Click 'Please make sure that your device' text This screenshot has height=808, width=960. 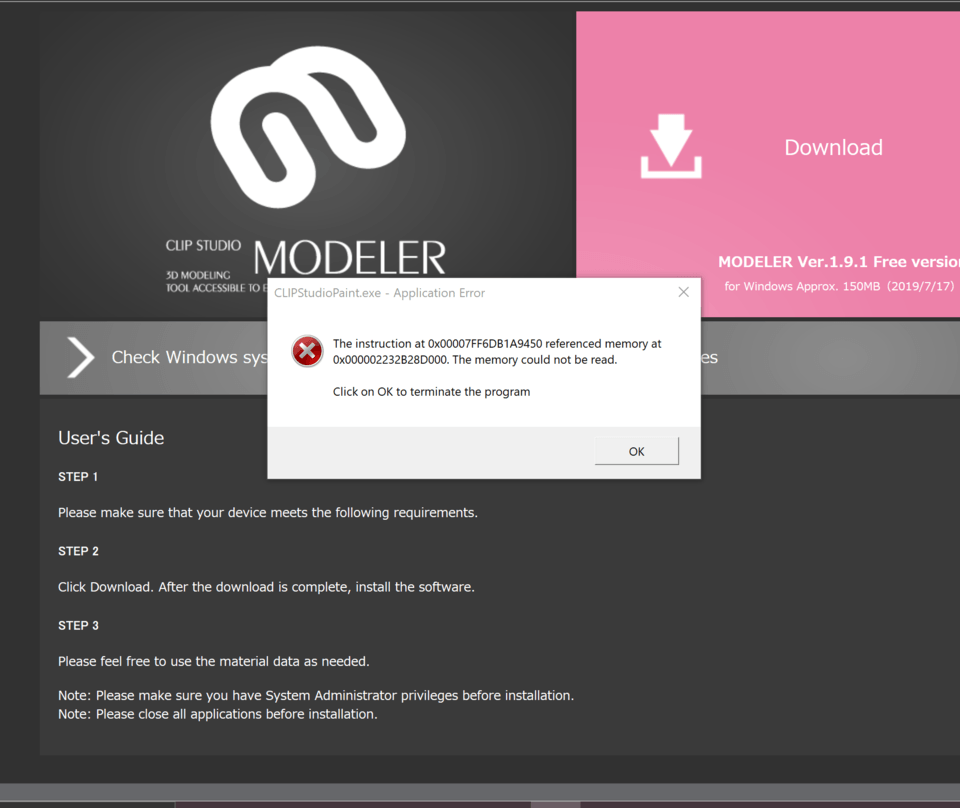[x=268, y=513]
